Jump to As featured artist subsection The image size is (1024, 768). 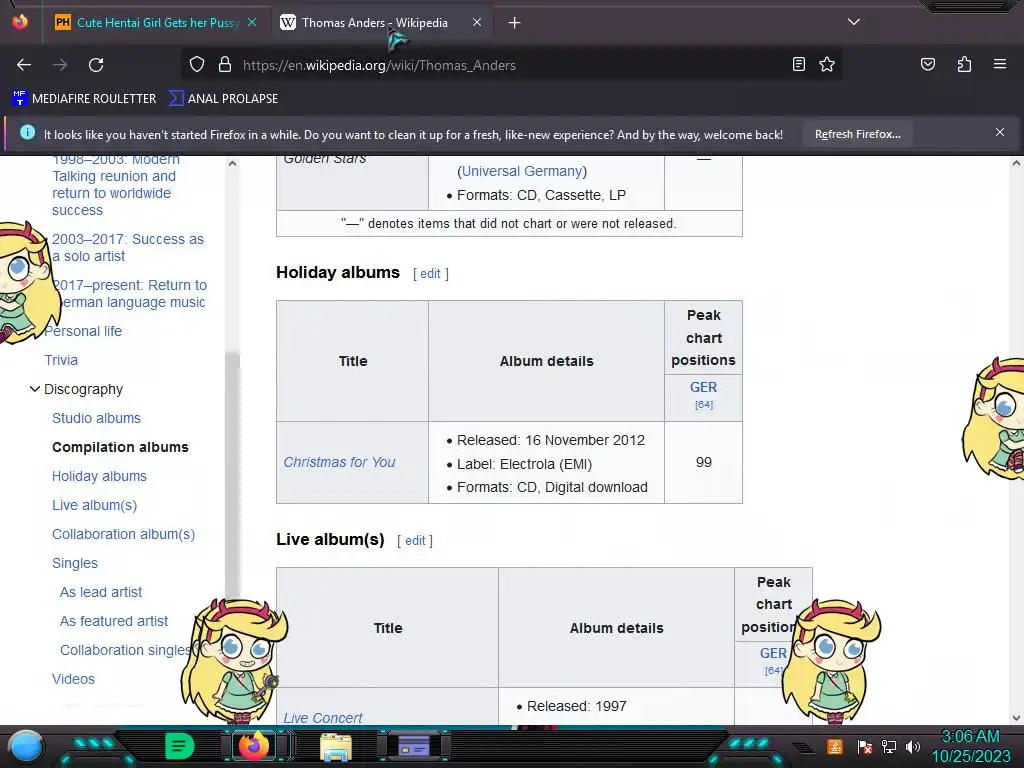(114, 621)
